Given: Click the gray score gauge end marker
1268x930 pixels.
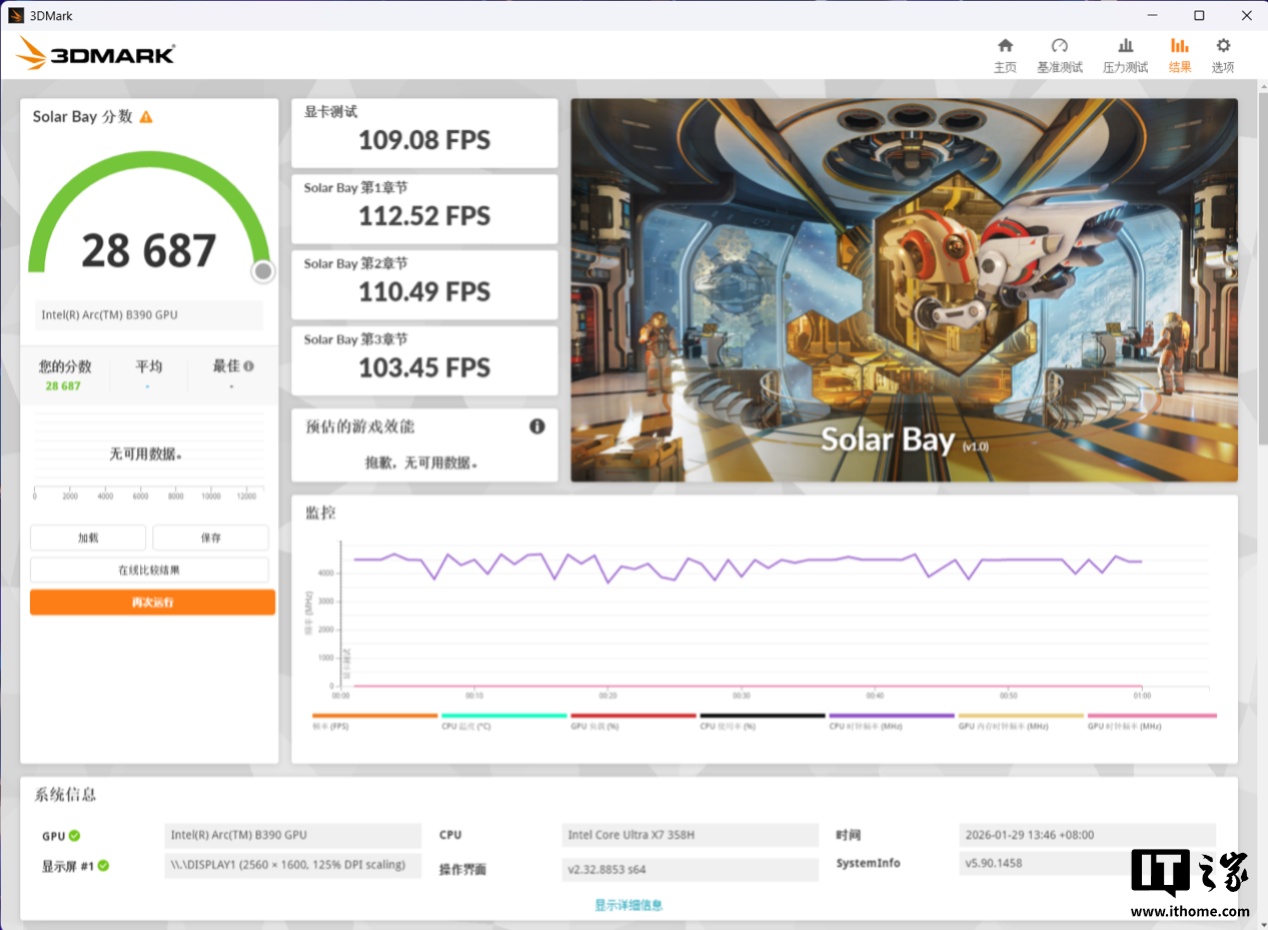Looking at the screenshot, I should (263, 271).
